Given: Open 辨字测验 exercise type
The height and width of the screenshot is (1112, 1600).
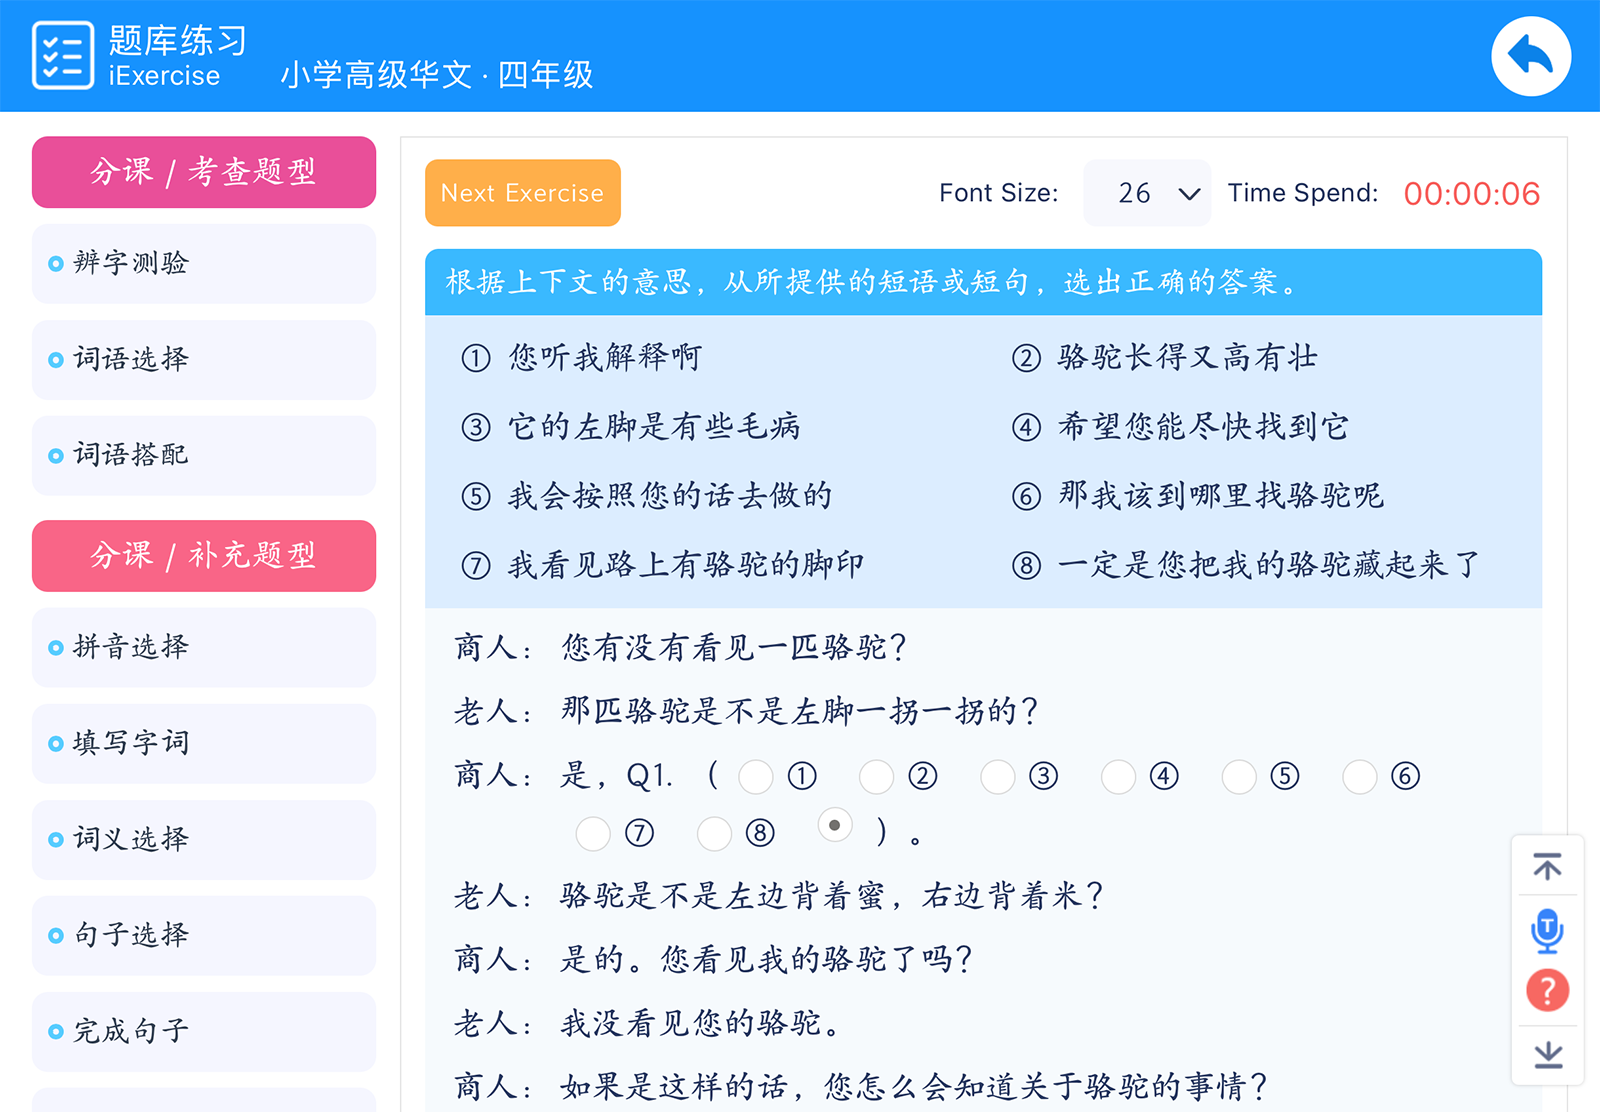Looking at the screenshot, I should pos(204,263).
